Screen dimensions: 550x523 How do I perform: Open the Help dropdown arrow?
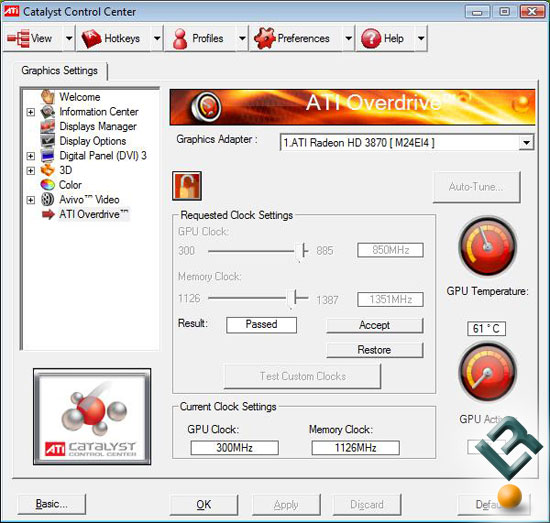pos(421,38)
